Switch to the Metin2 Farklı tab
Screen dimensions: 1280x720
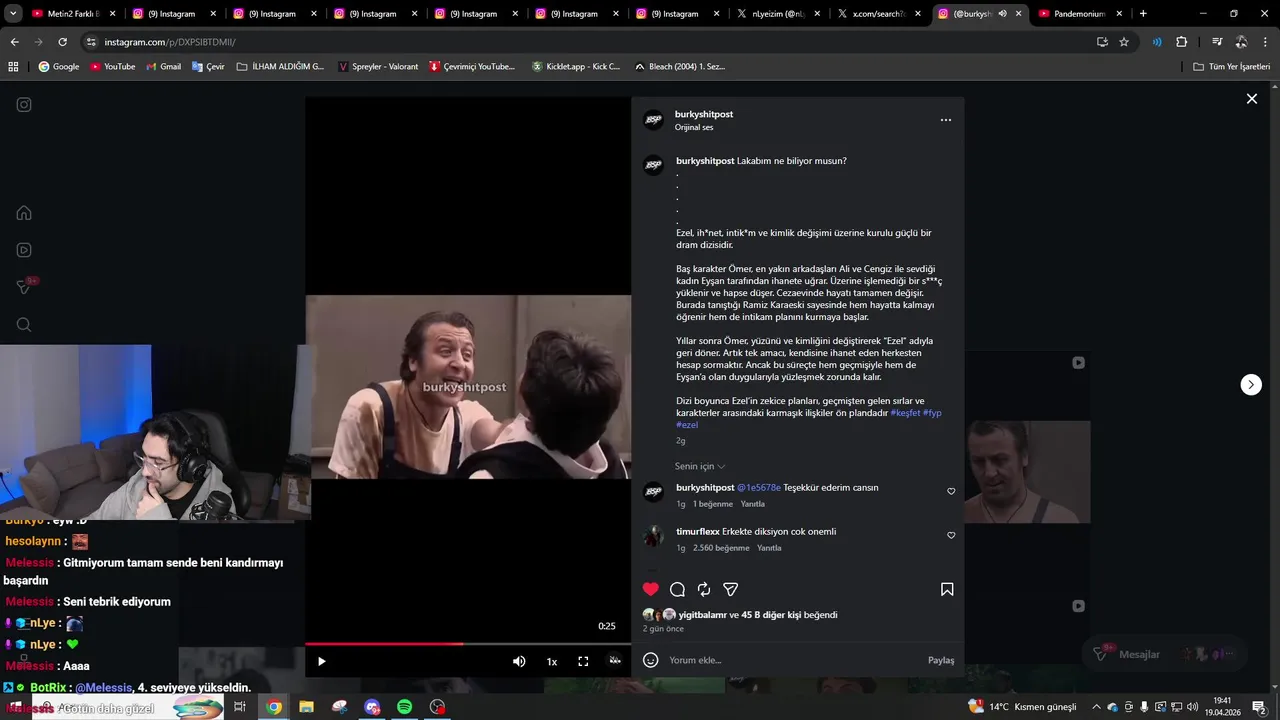click(x=72, y=14)
